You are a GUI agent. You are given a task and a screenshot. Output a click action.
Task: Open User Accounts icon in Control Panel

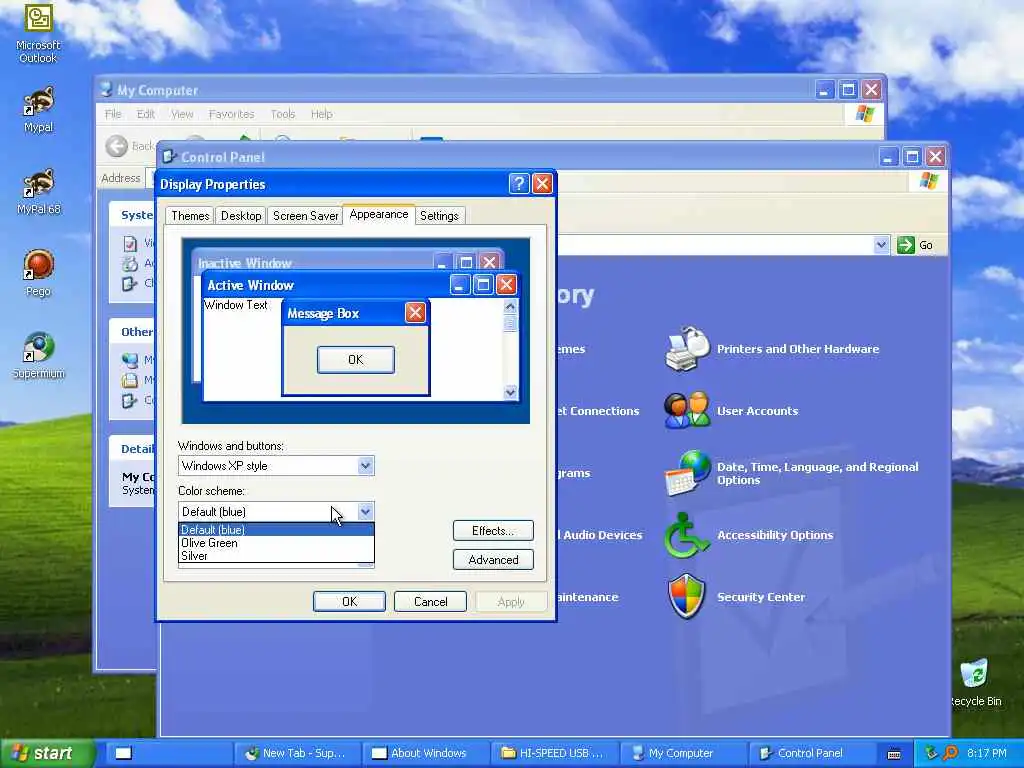686,410
